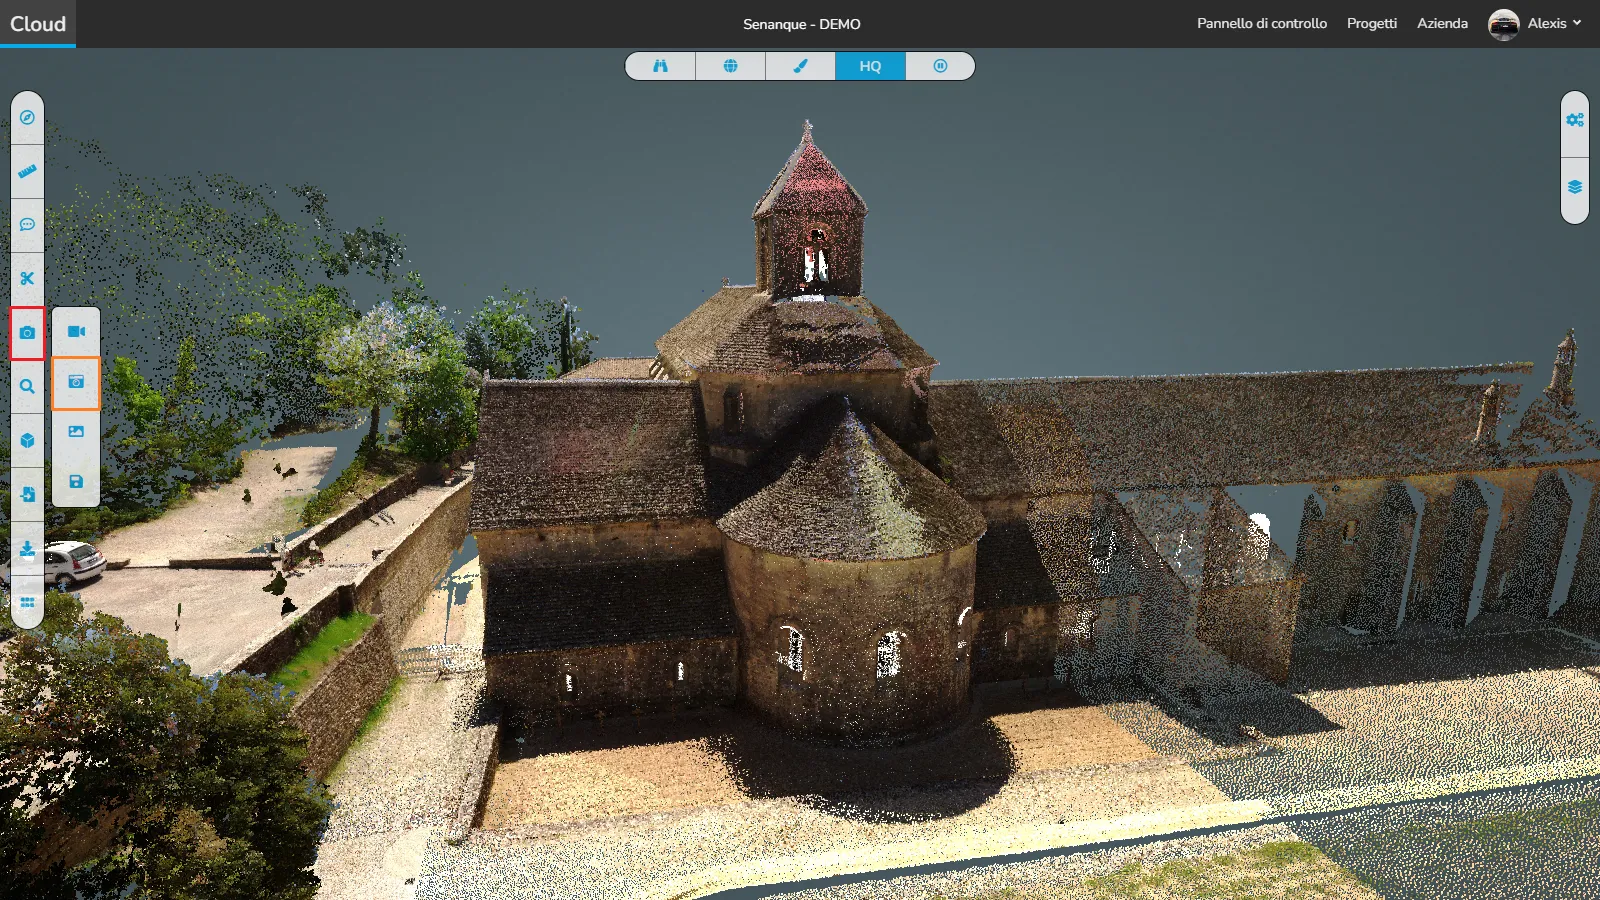Click the Senanque - DEMO title
This screenshot has height=900, width=1600.
[x=801, y=24]
